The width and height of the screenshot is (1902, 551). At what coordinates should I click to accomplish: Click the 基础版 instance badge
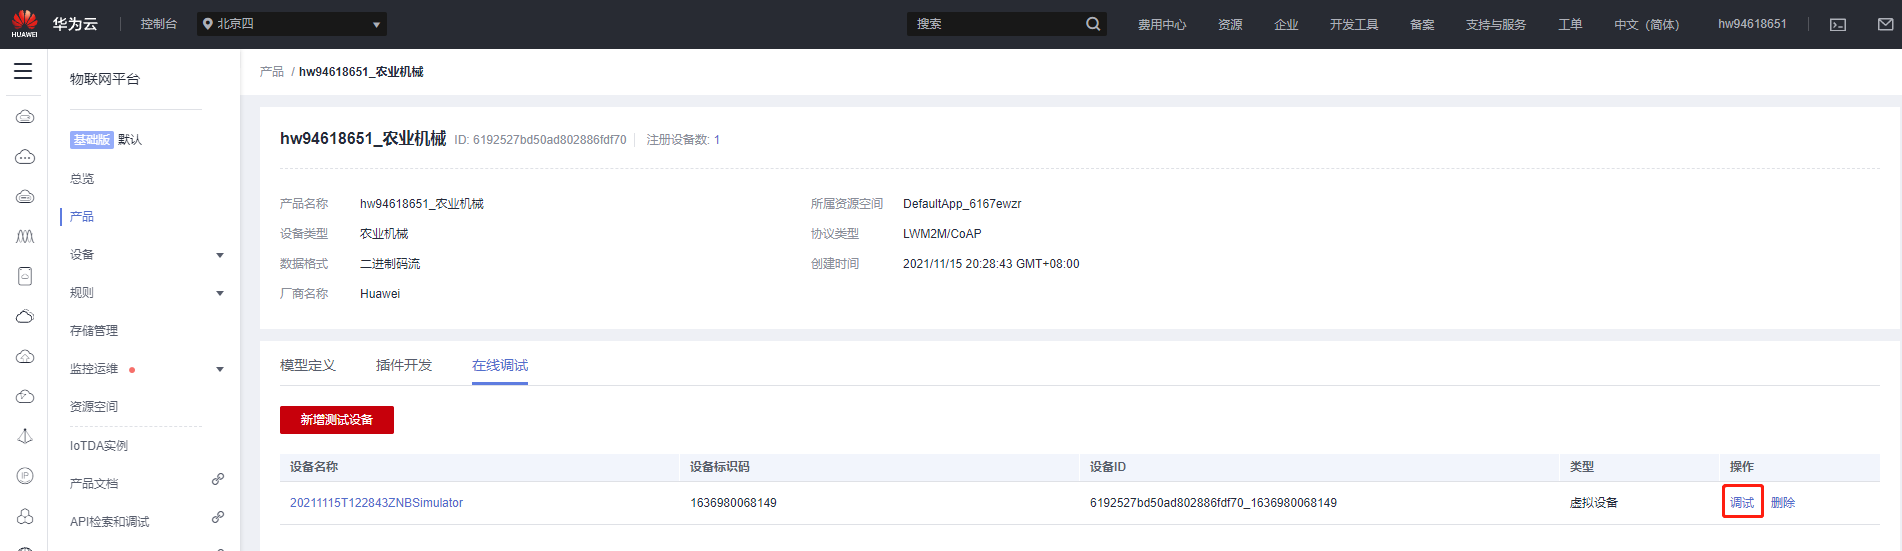91,140
